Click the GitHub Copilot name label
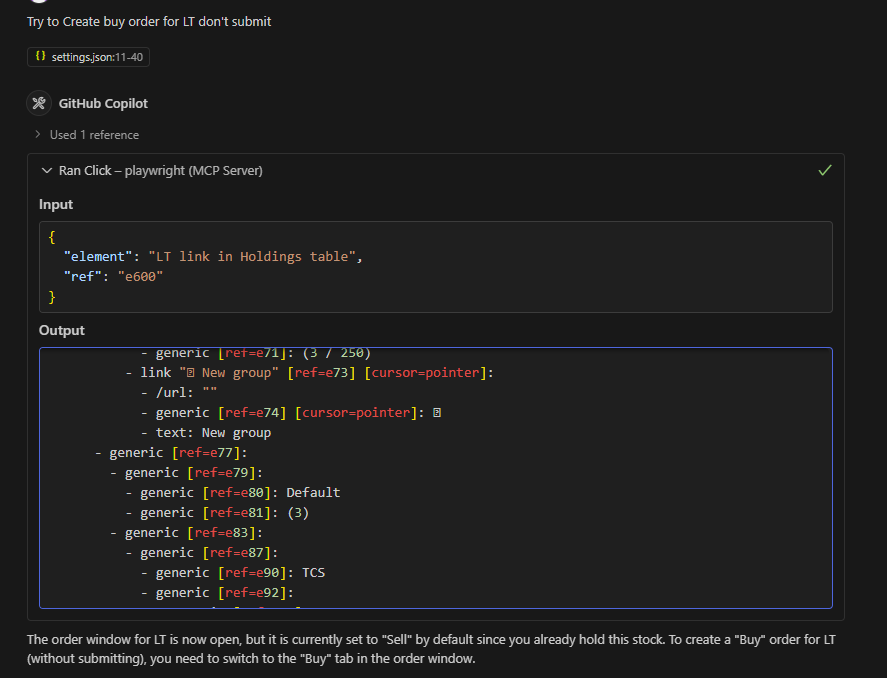Viewport: 887px width, 678px height. point(103,103)
